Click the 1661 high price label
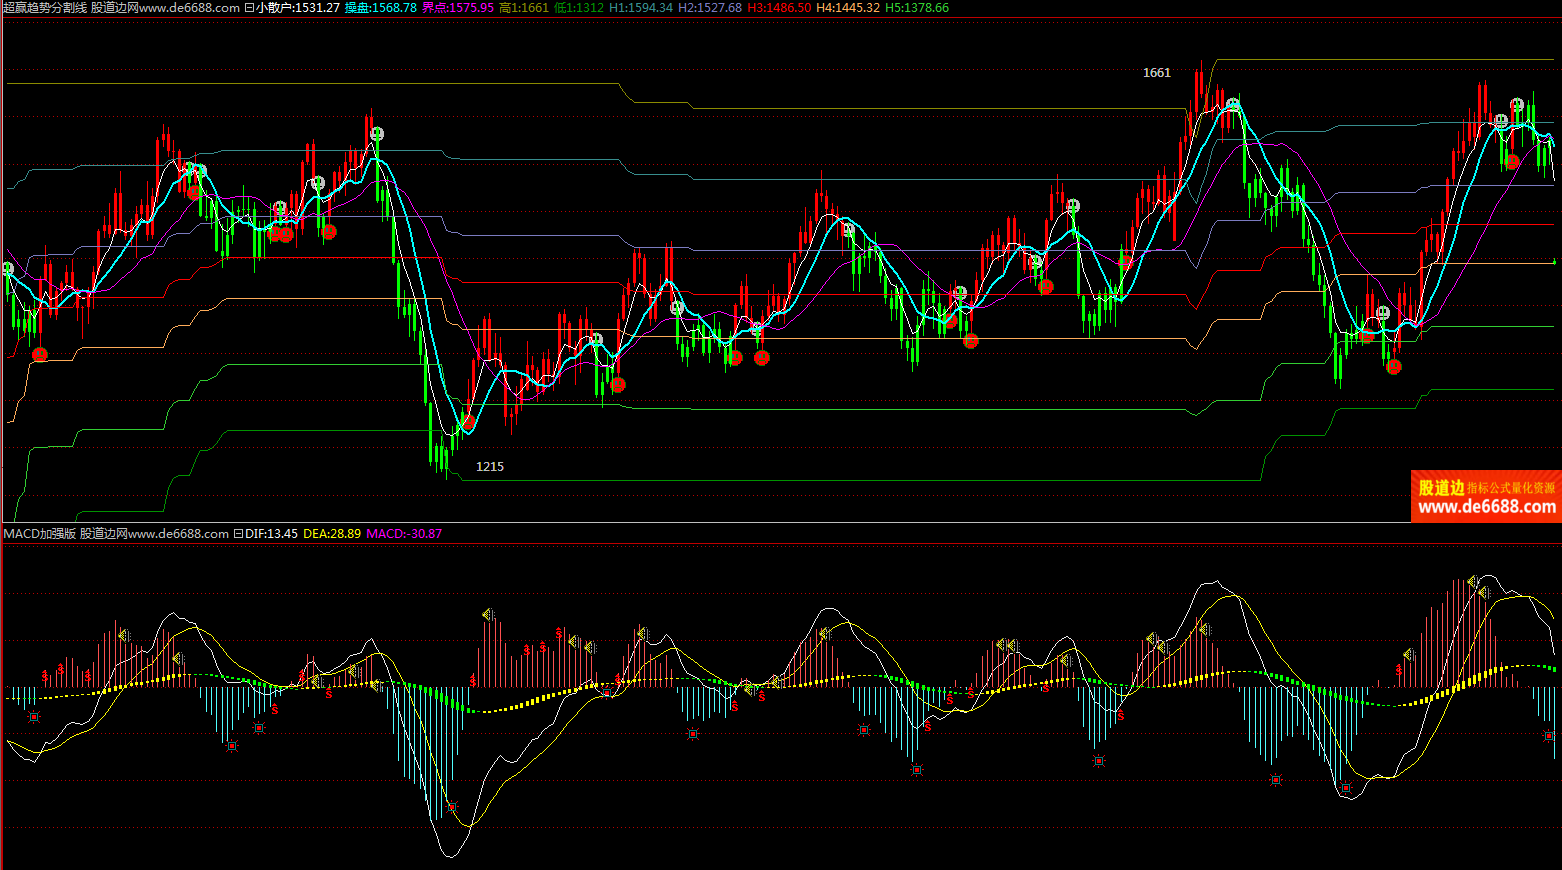 (x=1156, y=73)
